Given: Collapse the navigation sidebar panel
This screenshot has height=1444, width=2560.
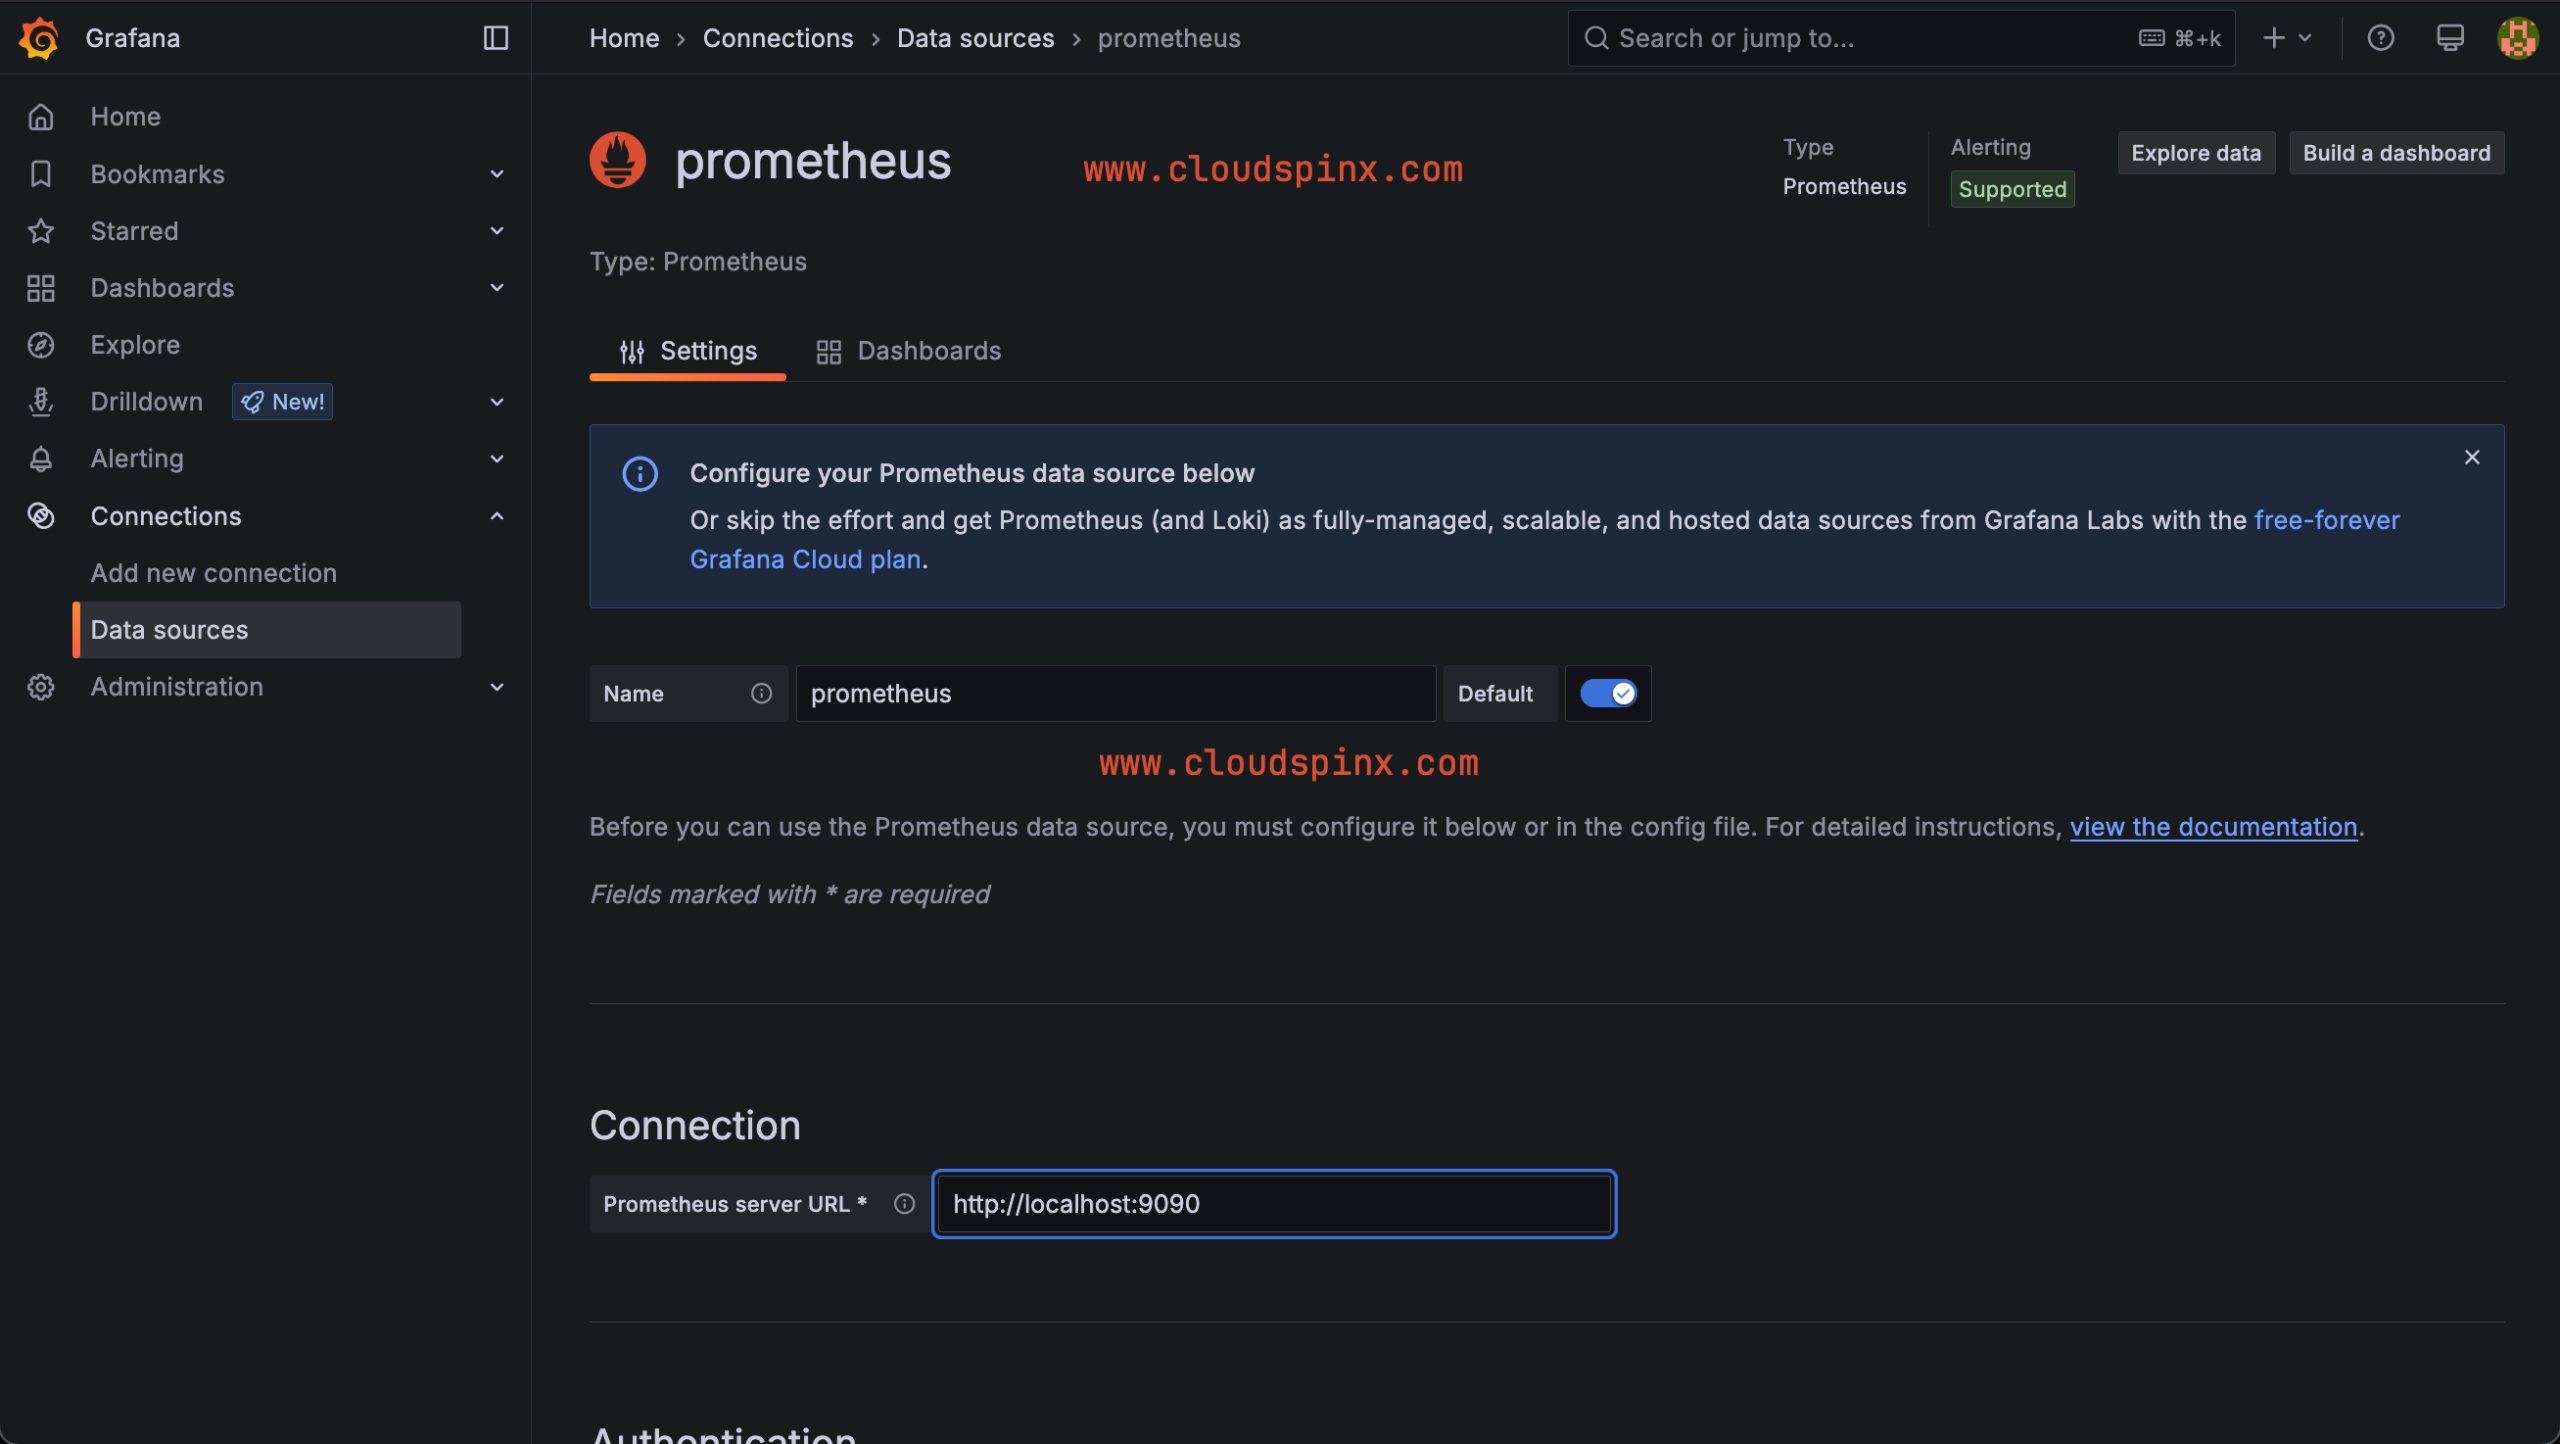Looking at the screenshot, I should (496, 38).
